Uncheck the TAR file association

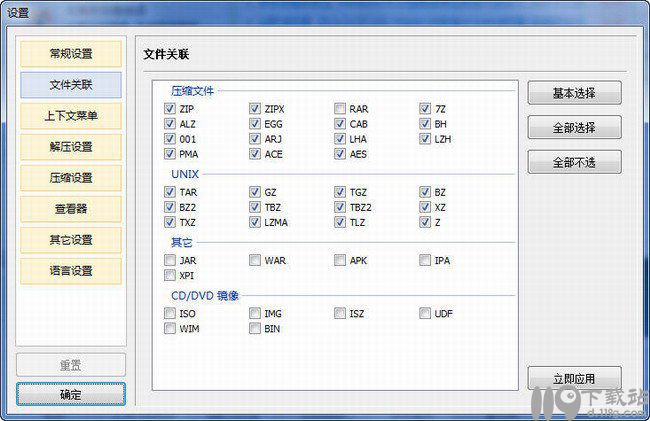click(x=170, y=192)
